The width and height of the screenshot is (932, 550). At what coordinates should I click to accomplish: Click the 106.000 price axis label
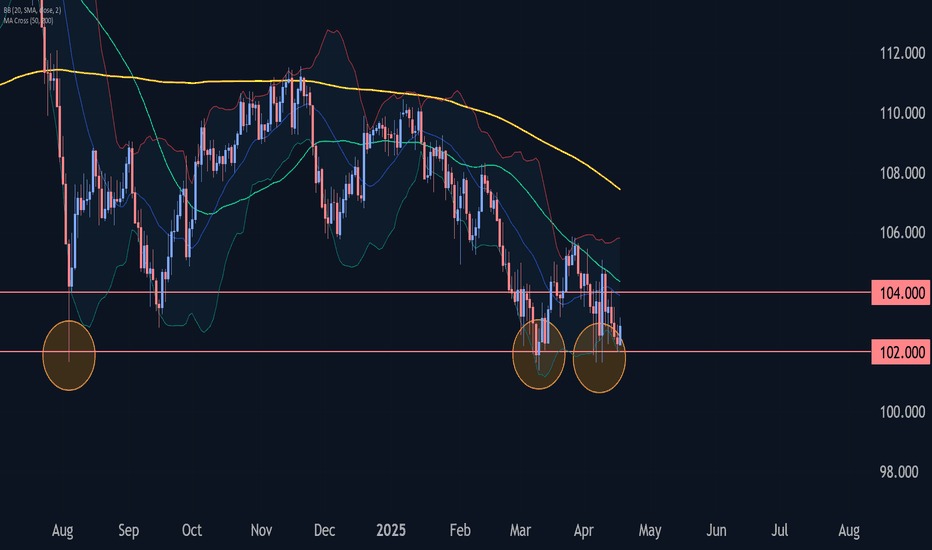tap(902, 232)
